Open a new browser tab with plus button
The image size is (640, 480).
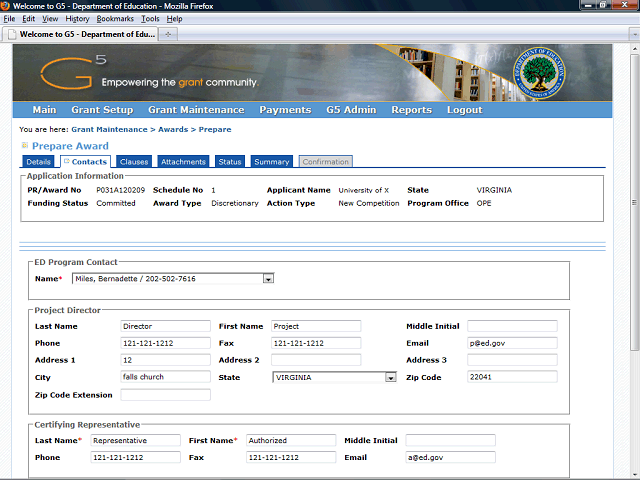pos(168,34)
